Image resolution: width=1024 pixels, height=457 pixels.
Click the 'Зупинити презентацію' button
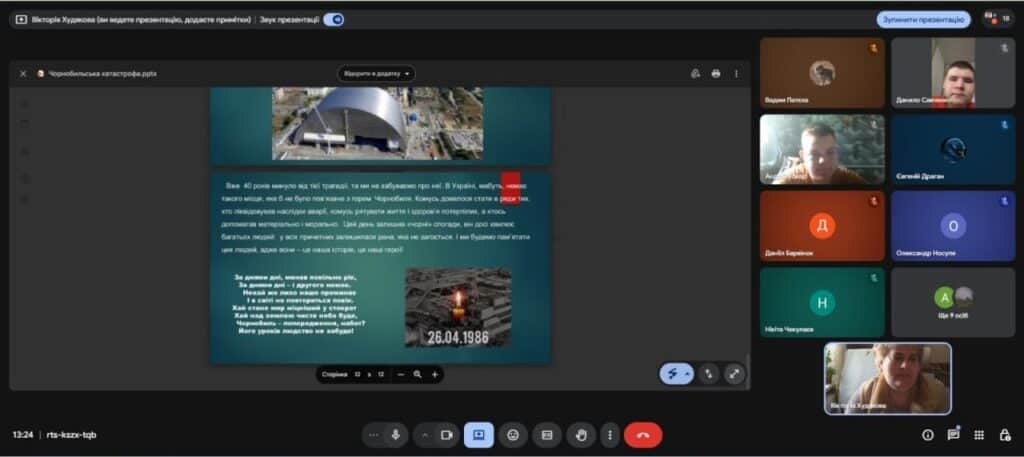pos(923,19)
